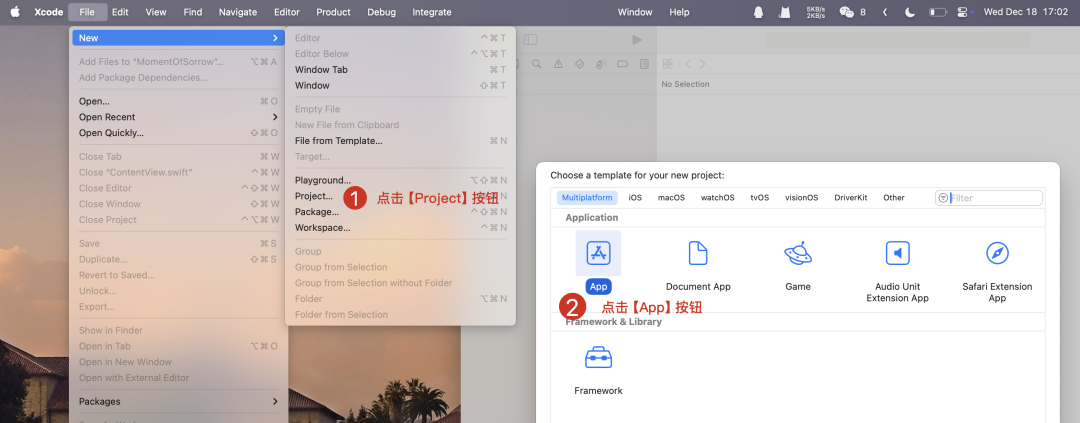
Task: Open the Navigate menu
Action: point(238,12)
